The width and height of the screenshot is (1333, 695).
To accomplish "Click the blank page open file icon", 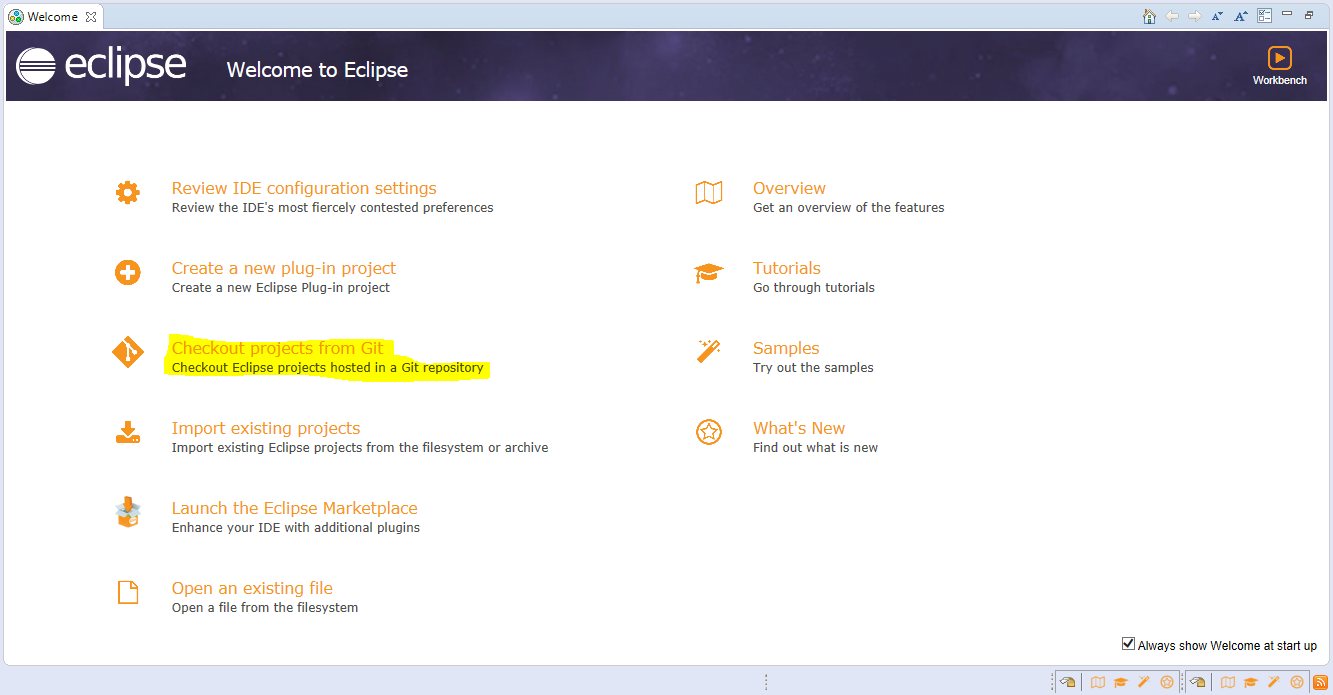I will click(127, 592).
